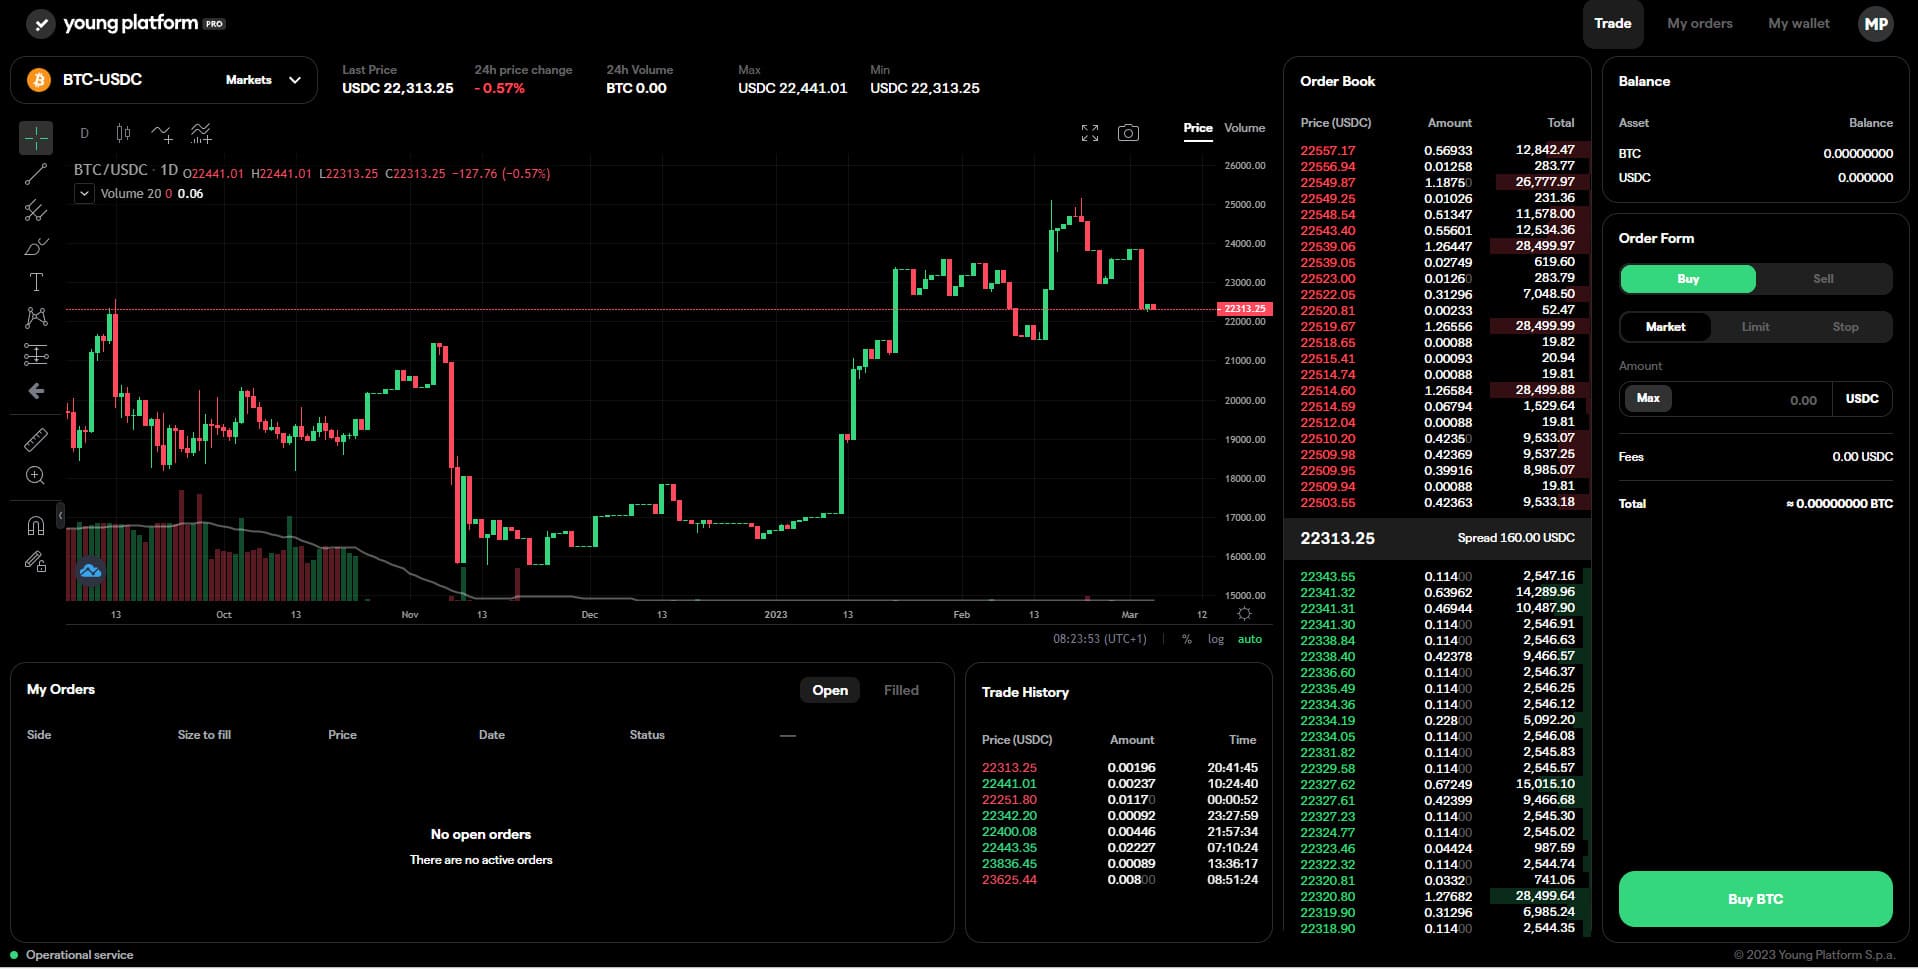Viewport: 1918px width, 969px height.
Task: Select the trend line drawing tool
Action: click(x=36, y=174)
